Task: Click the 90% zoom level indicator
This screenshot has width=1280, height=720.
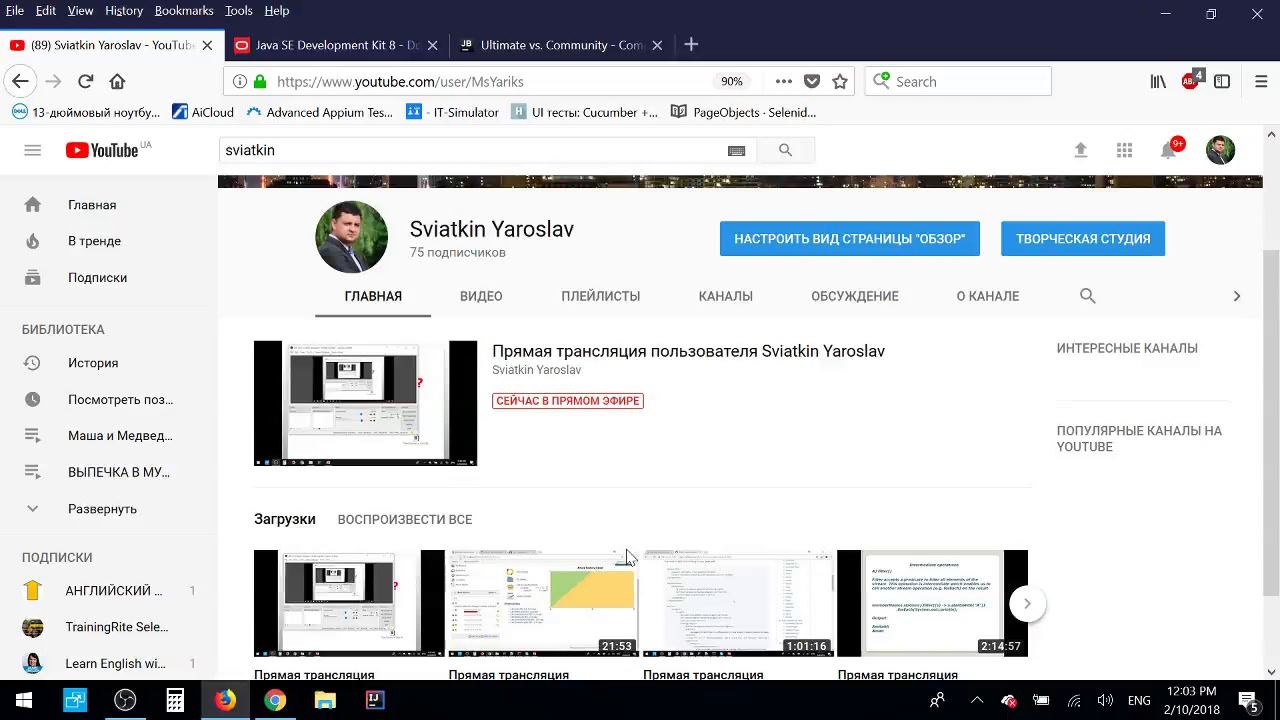Action: [x=732, y=82]
